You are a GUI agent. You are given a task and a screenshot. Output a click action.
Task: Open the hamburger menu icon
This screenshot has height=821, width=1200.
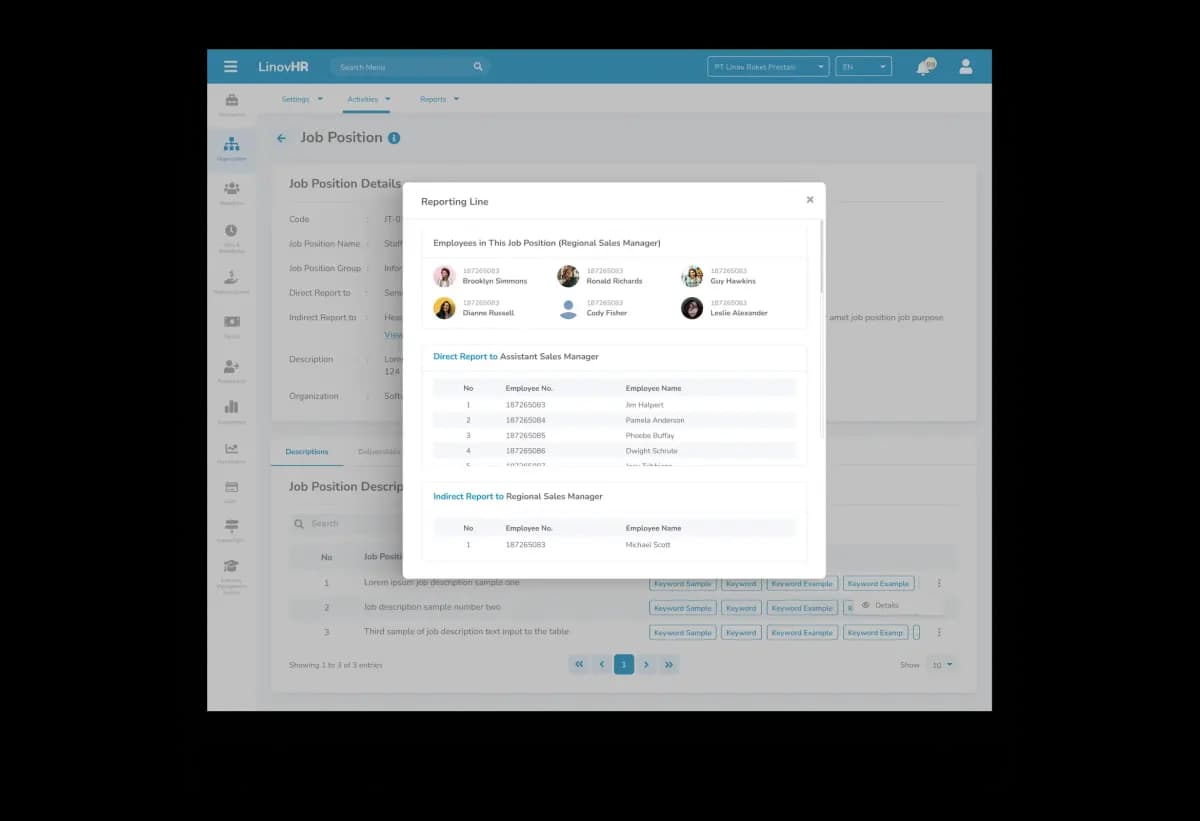(231, 67)
